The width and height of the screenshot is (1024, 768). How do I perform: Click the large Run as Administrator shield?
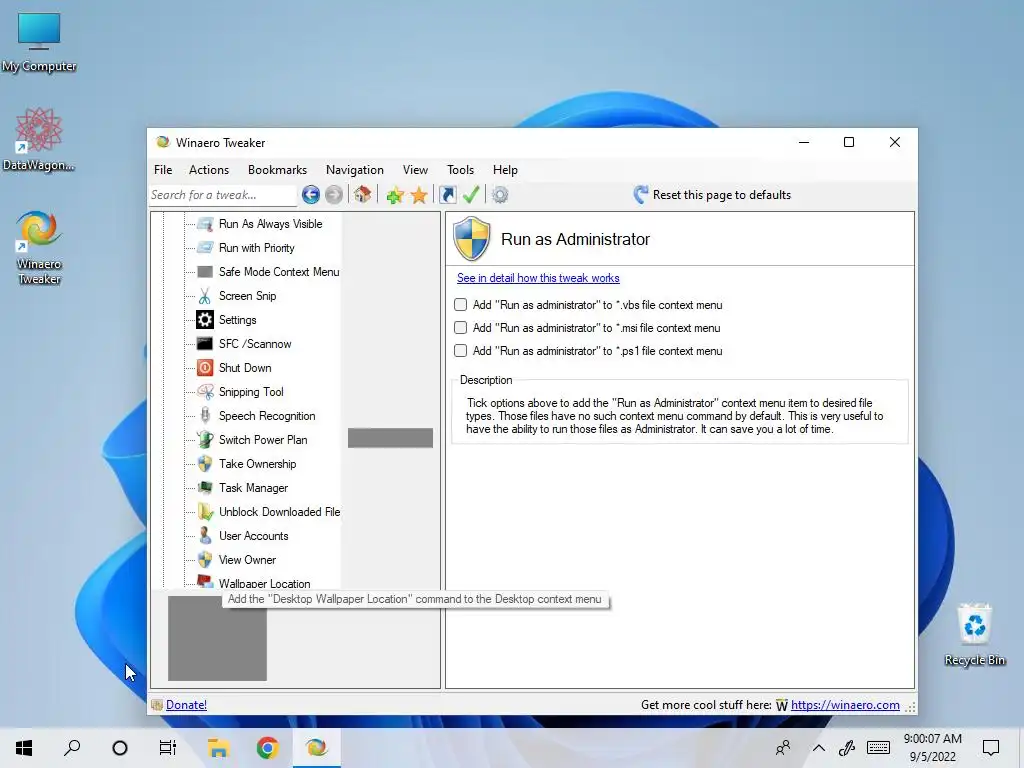(x=472, y=239)
